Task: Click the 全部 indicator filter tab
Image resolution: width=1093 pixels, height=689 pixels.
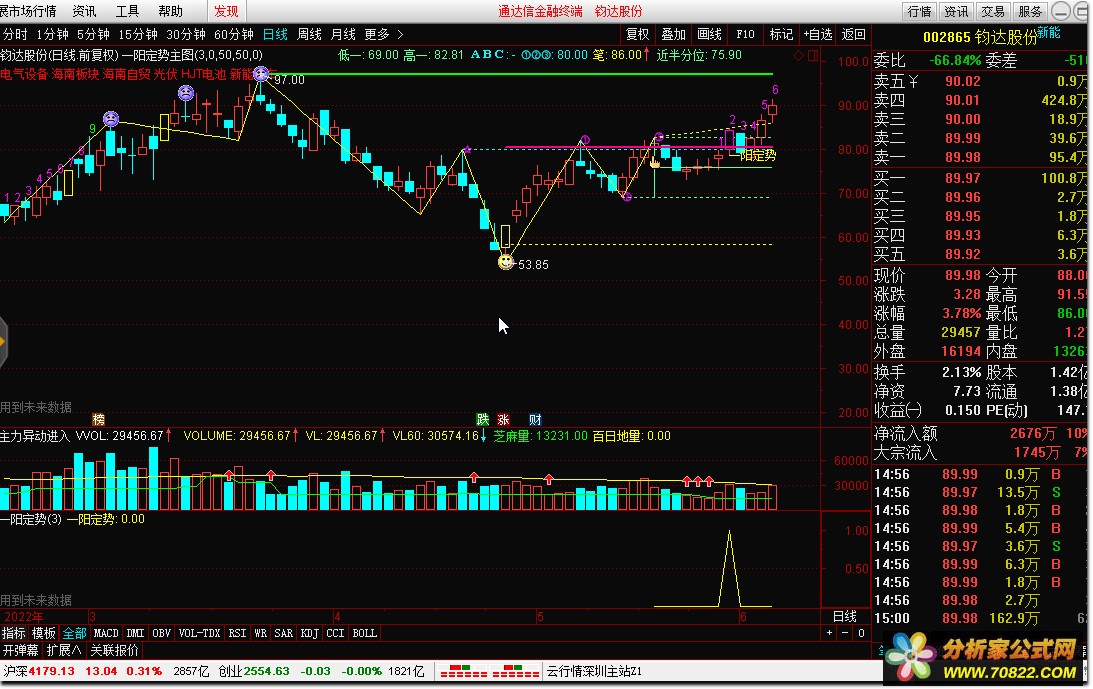Action: tap(74, 633)
